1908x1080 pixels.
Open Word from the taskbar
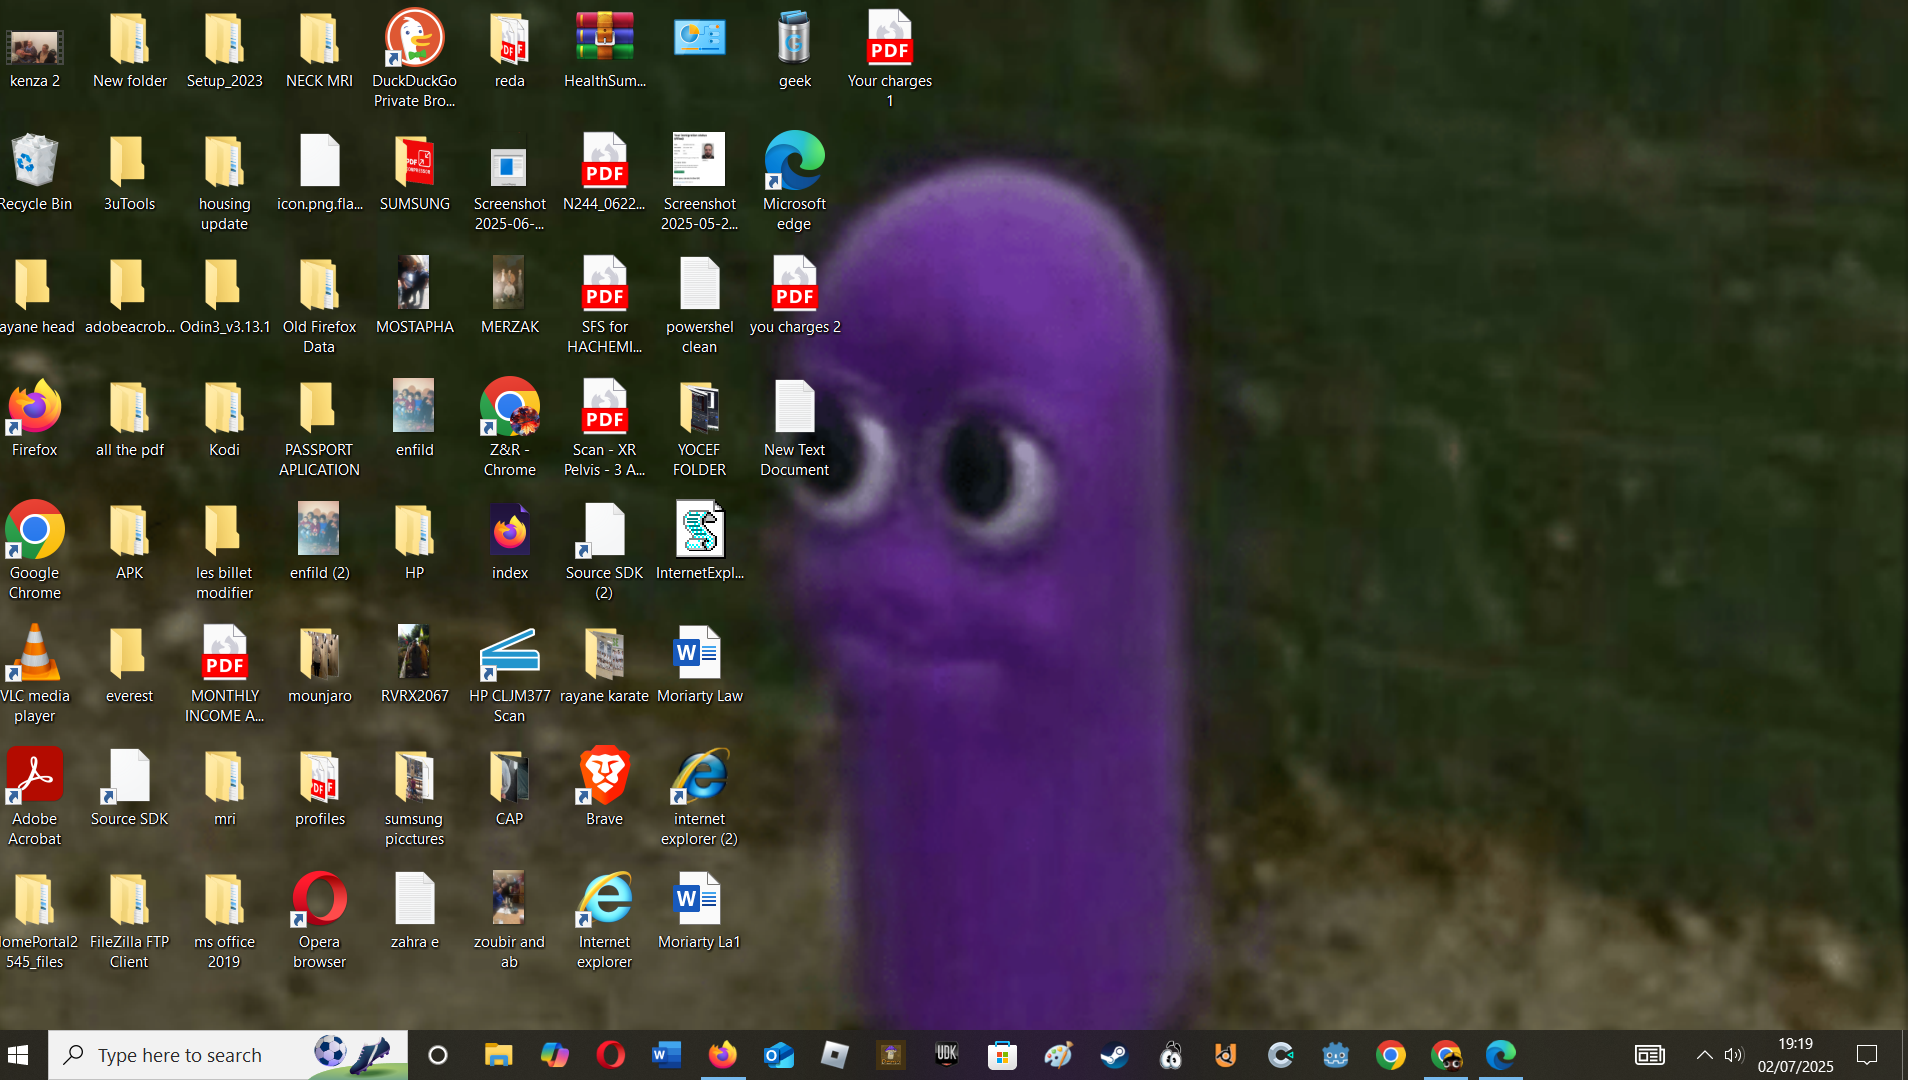666,1055
